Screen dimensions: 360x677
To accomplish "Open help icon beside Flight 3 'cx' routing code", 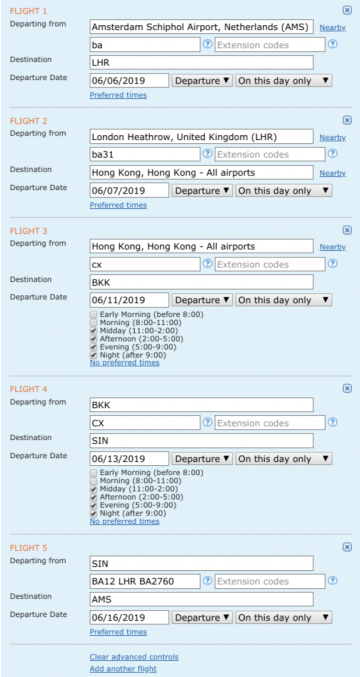I will tap(208, 263).
